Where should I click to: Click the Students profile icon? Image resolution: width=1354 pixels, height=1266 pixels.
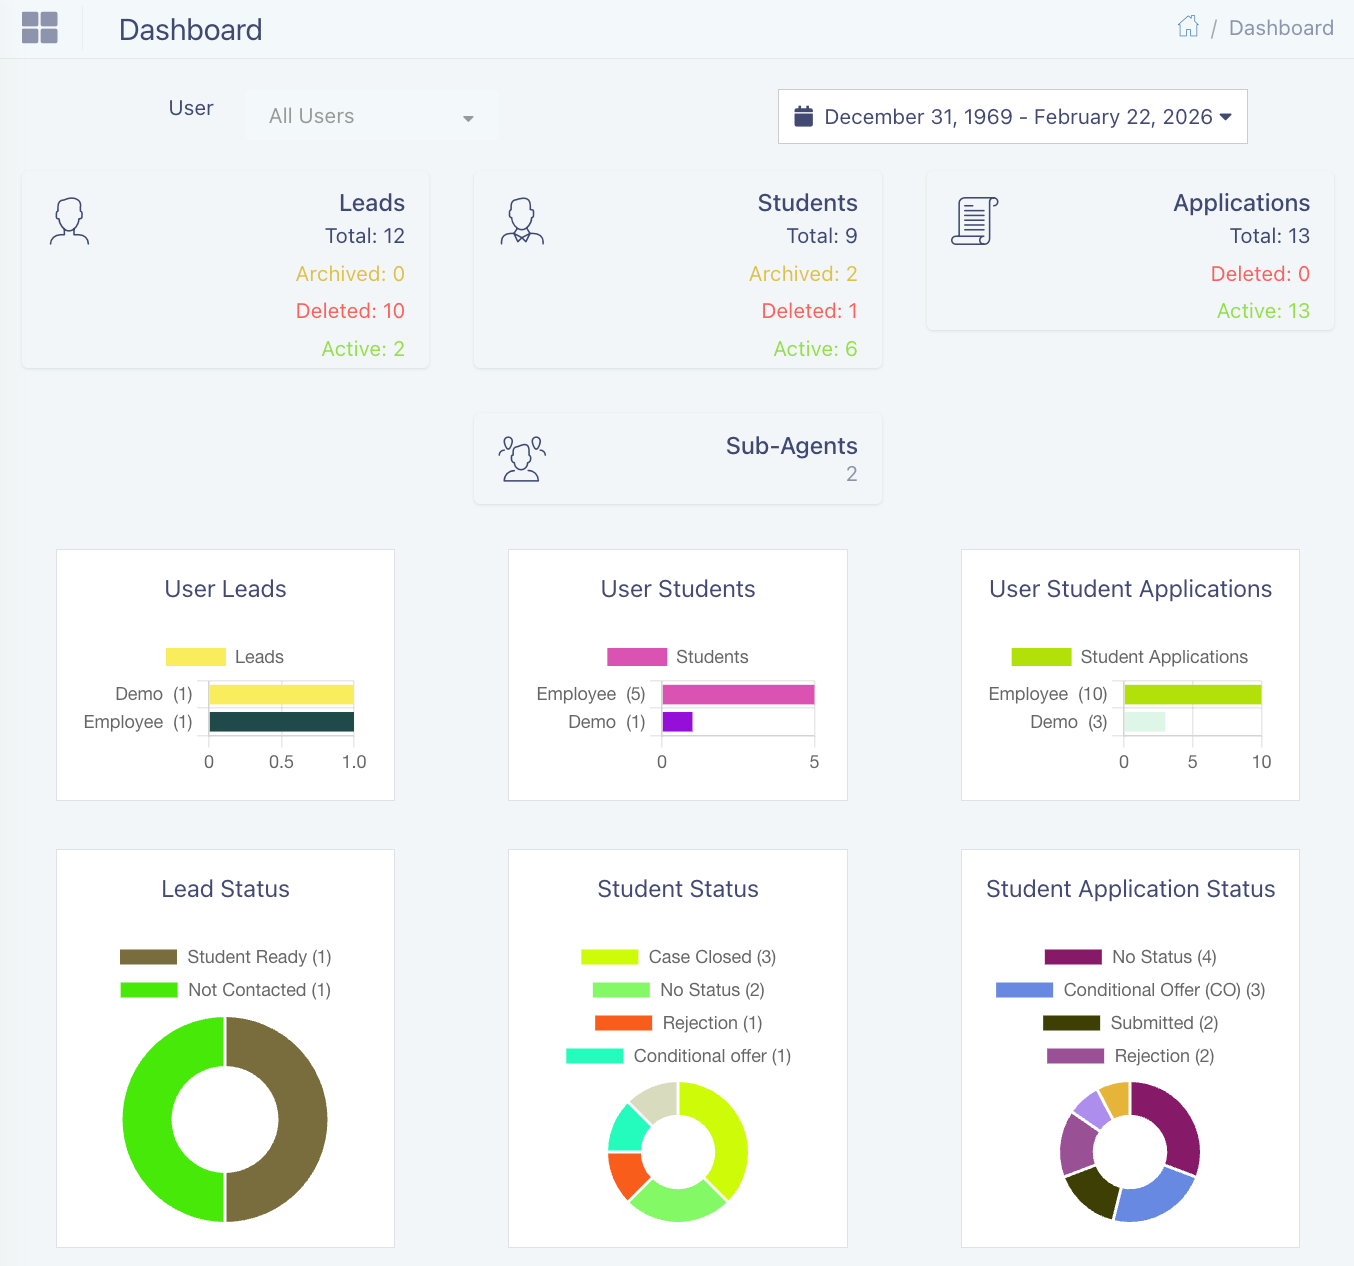pyautogui.click(x=522, y=221)
